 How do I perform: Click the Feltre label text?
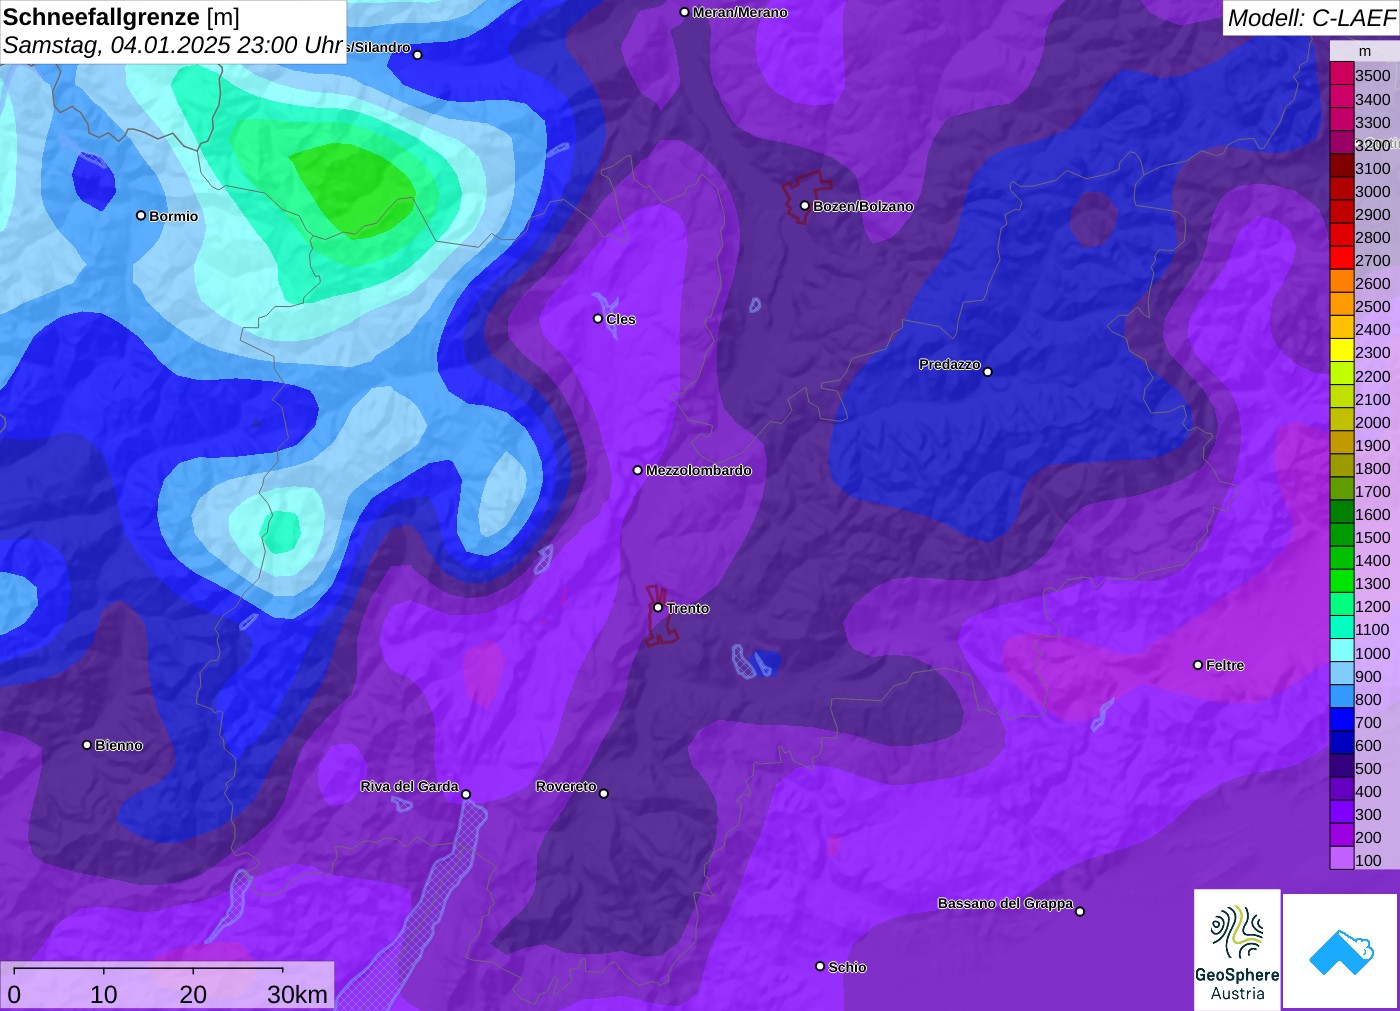coord(1225,665)
